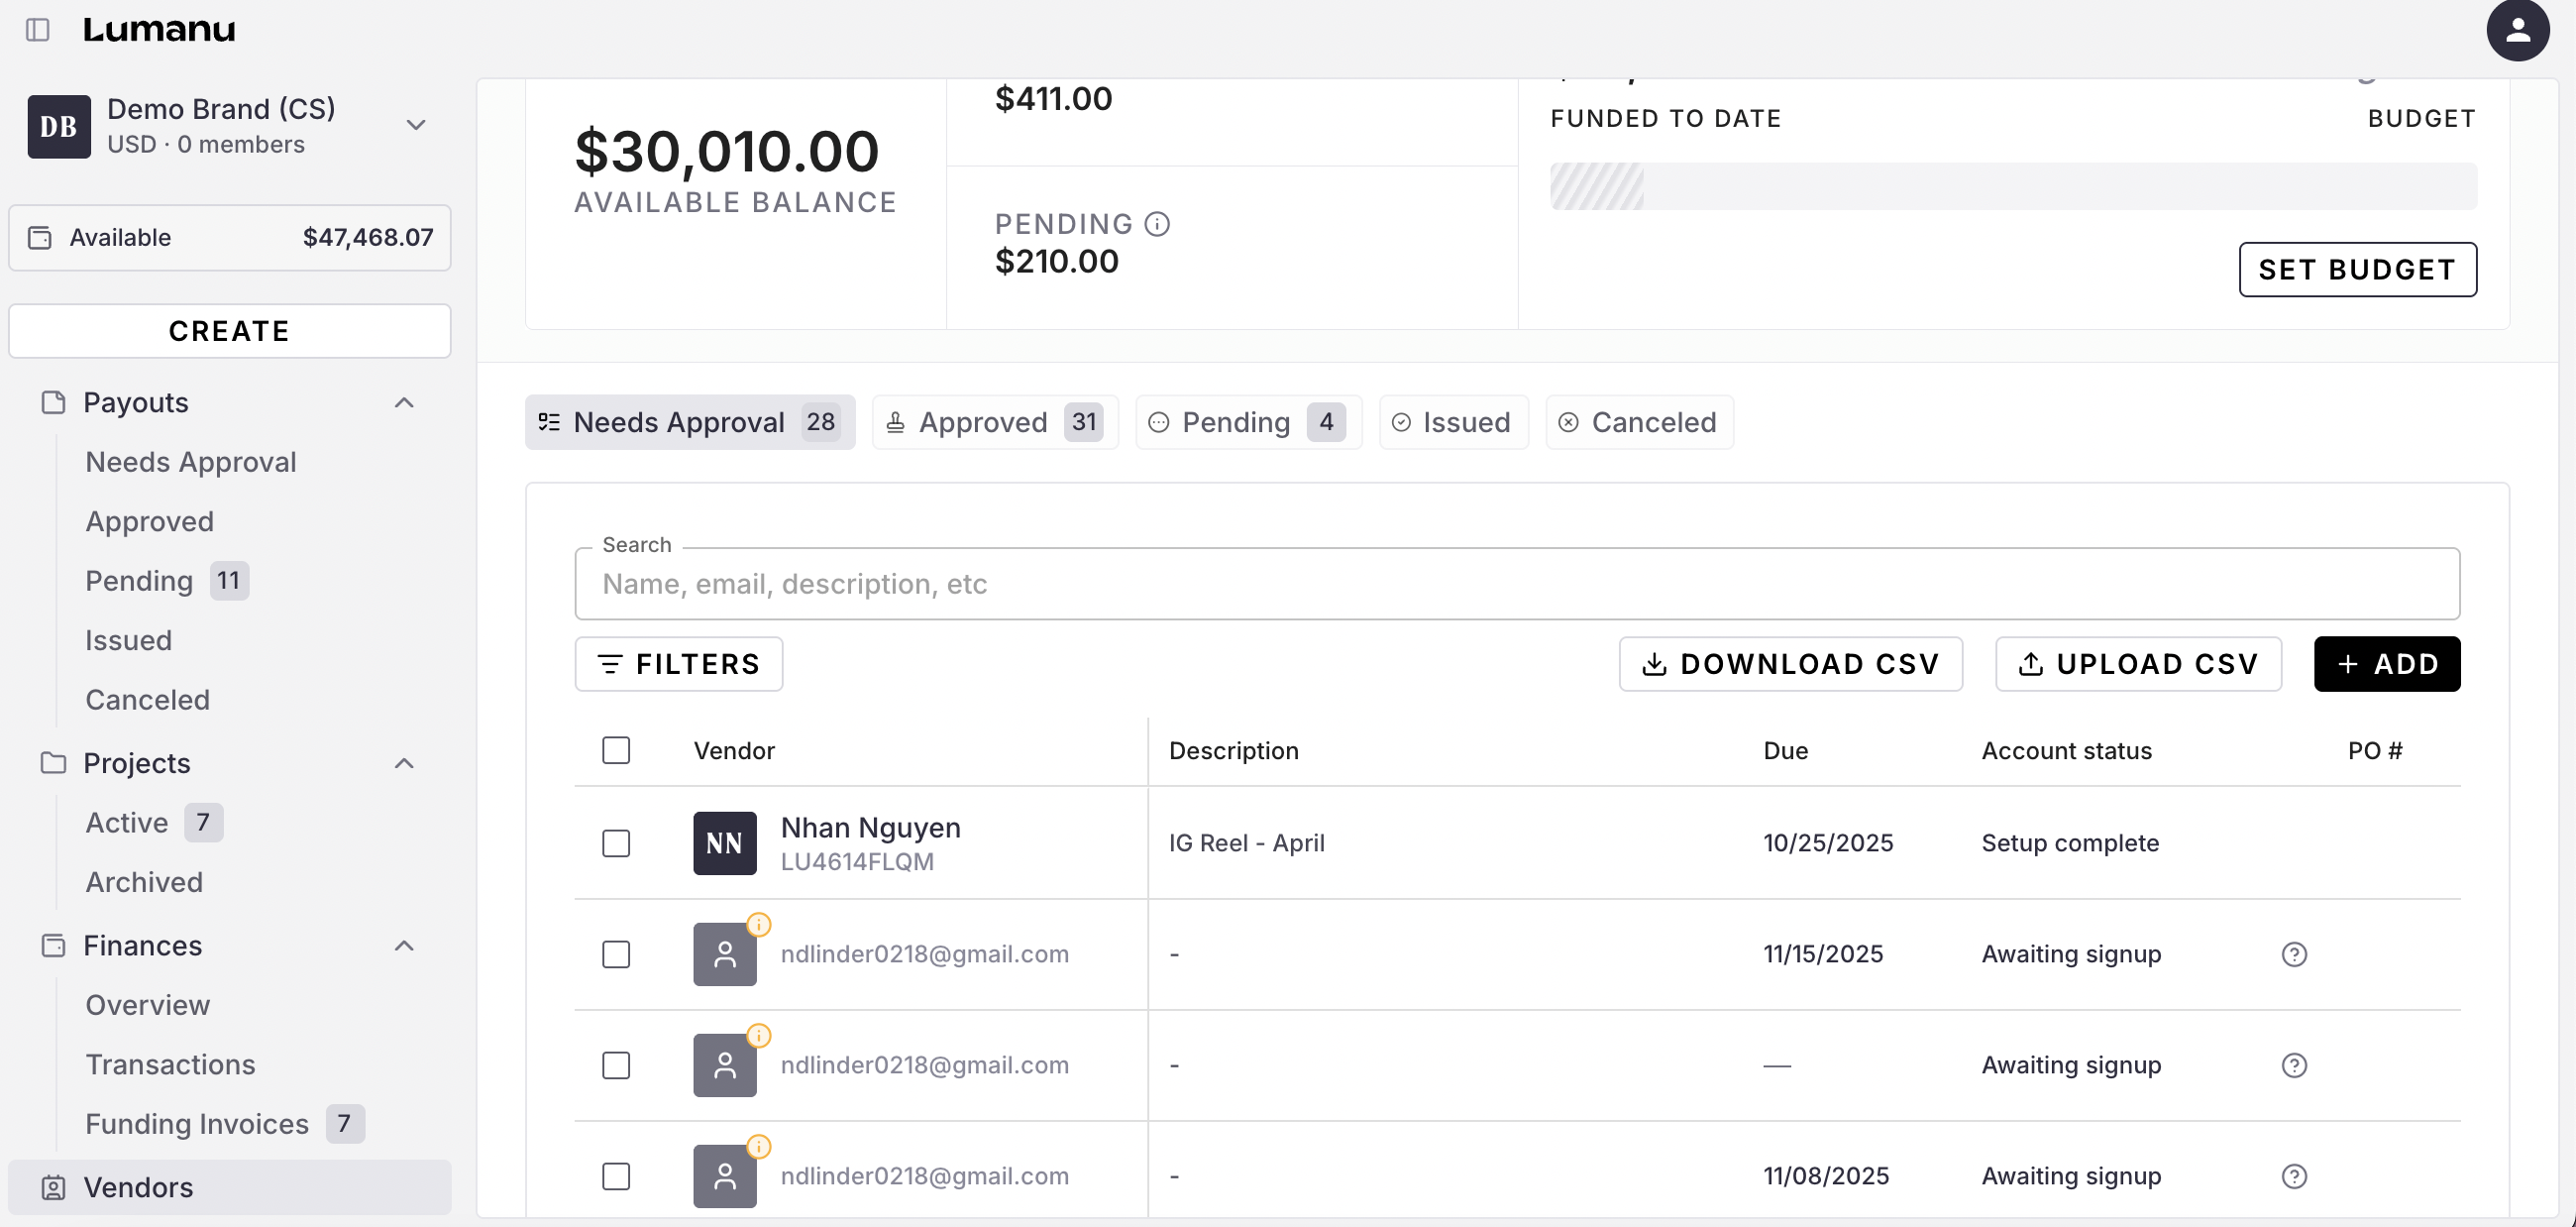The image size is (2576, 1227).
Task: Open the user profile avatar
Action: (x=2517, y=31)
